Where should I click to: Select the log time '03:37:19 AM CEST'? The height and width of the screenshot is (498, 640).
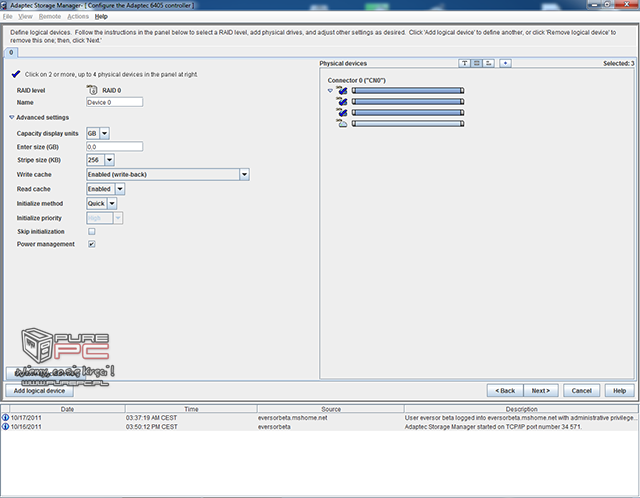(151, 418)
